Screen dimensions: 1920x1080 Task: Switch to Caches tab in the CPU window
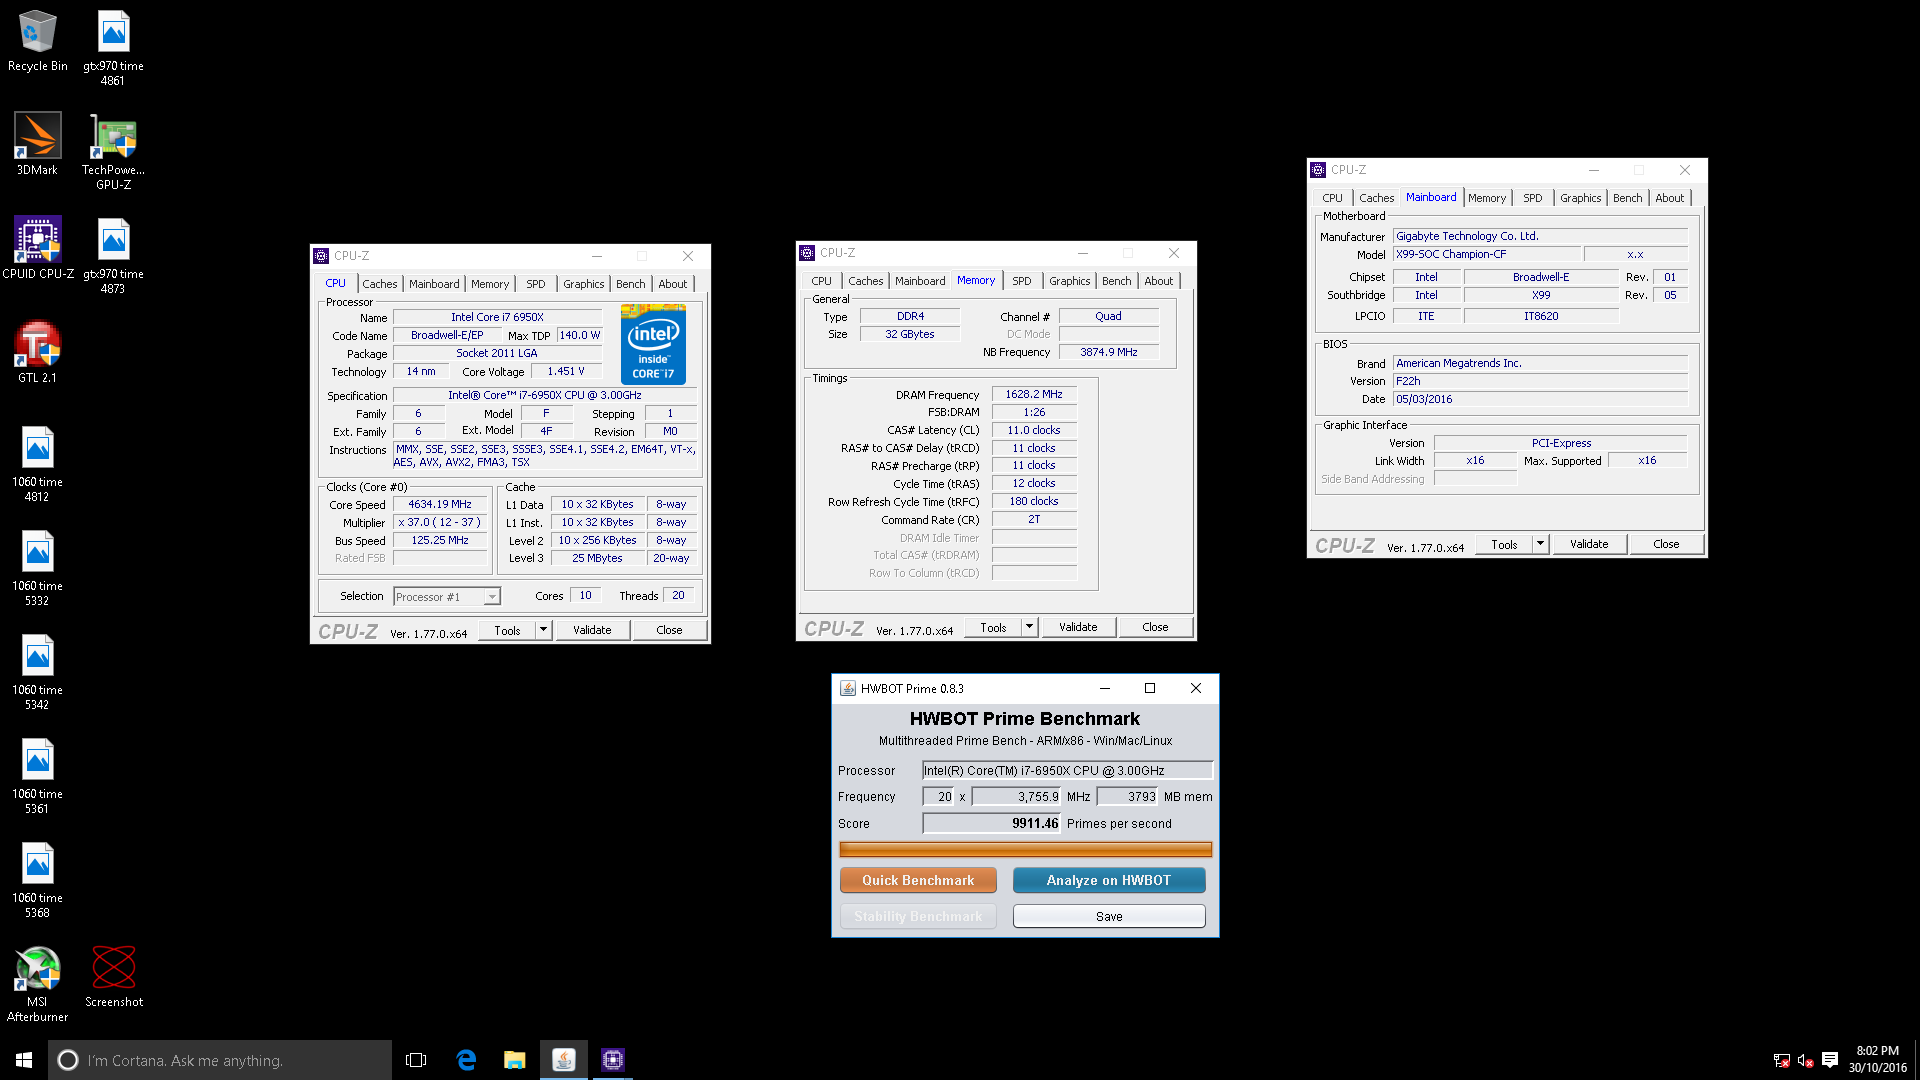pos(379,284)
